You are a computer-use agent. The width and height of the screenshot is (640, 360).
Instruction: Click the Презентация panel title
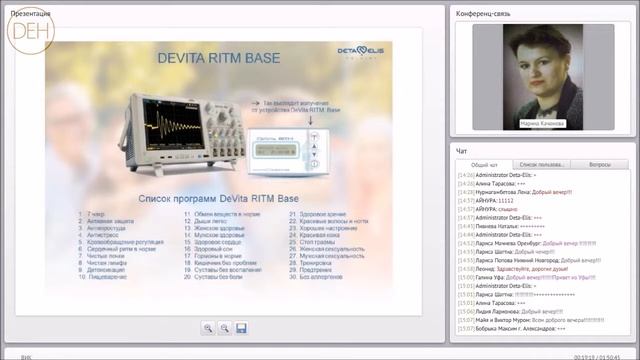[31, 13]
